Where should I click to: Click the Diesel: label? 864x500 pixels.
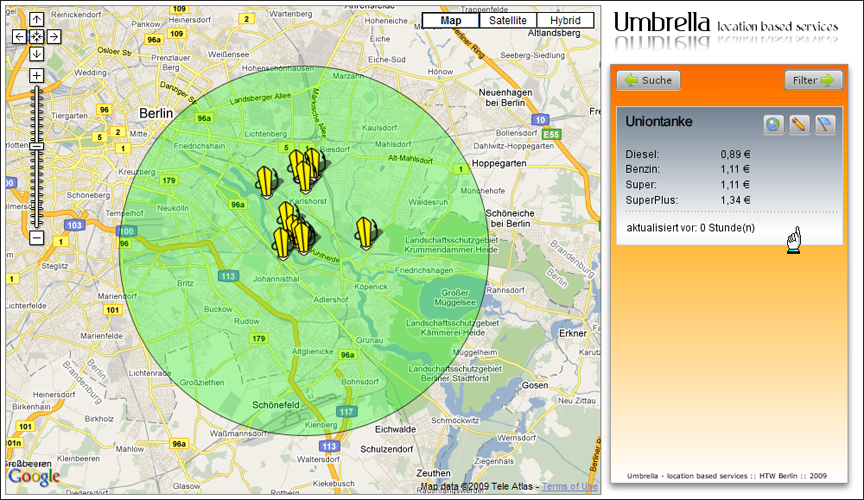[x=642, y=154]
